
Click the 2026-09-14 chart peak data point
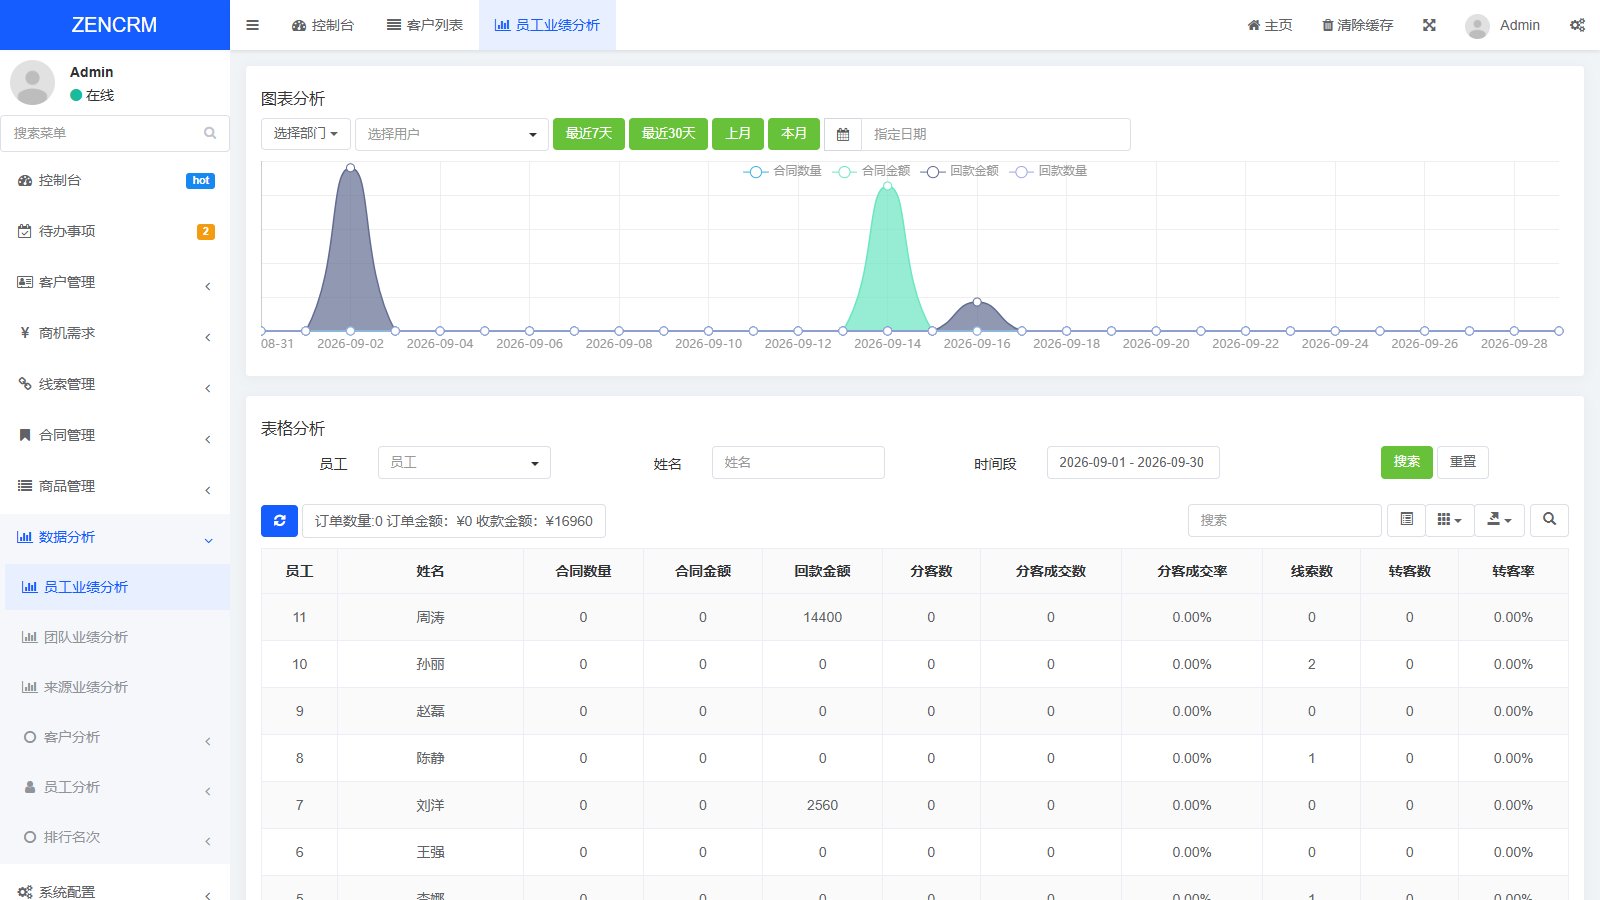click(887, 184)
